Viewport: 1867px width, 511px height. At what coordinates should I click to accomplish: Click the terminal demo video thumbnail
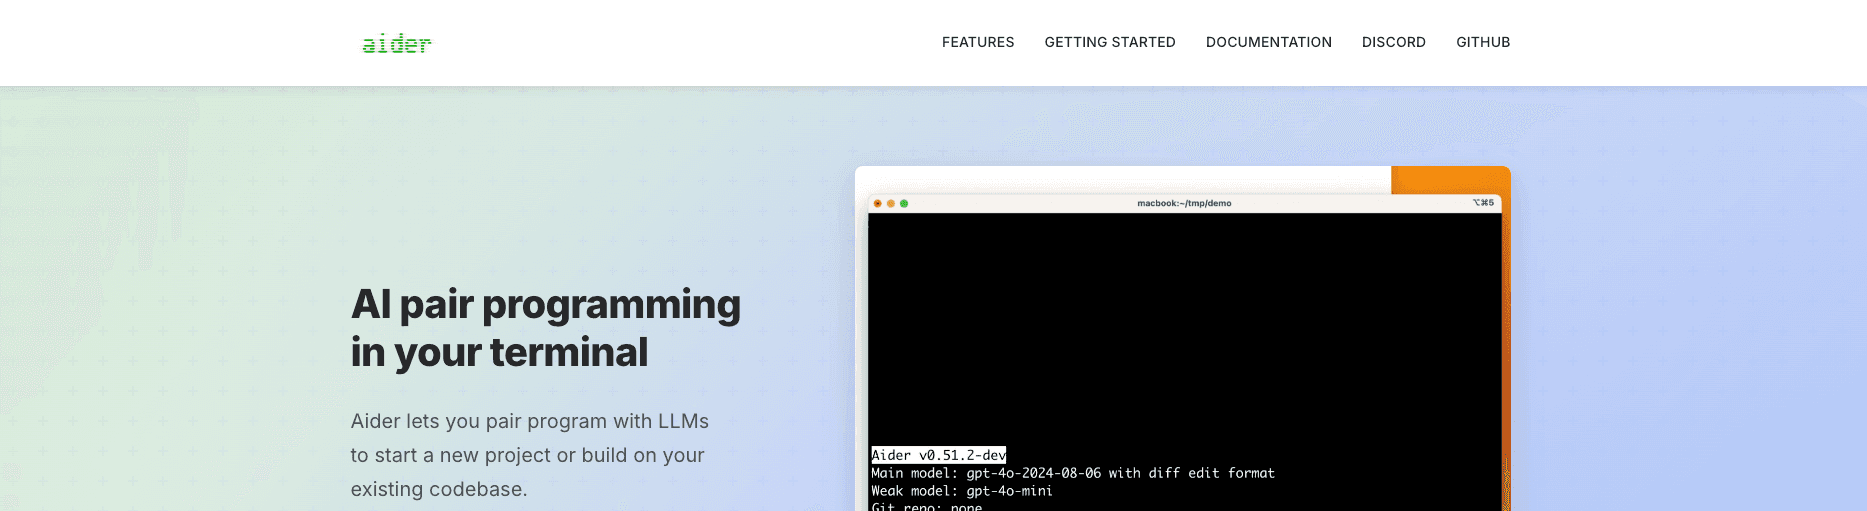pos(1183,339)
